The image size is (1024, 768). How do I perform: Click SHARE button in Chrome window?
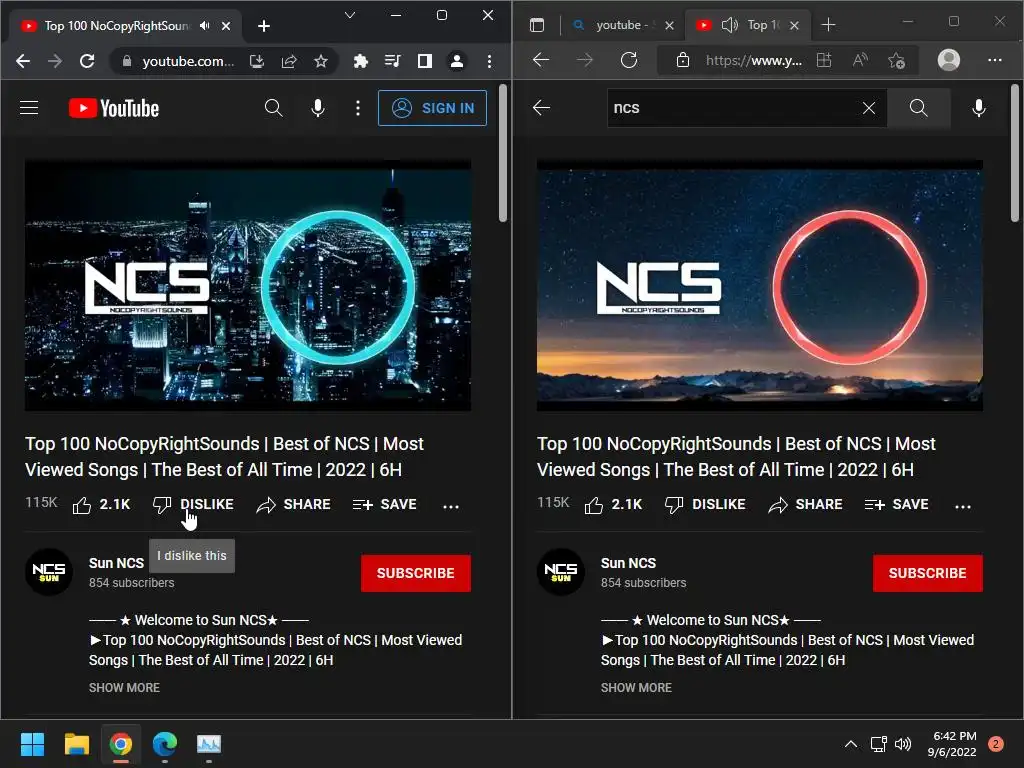[293, 505]
